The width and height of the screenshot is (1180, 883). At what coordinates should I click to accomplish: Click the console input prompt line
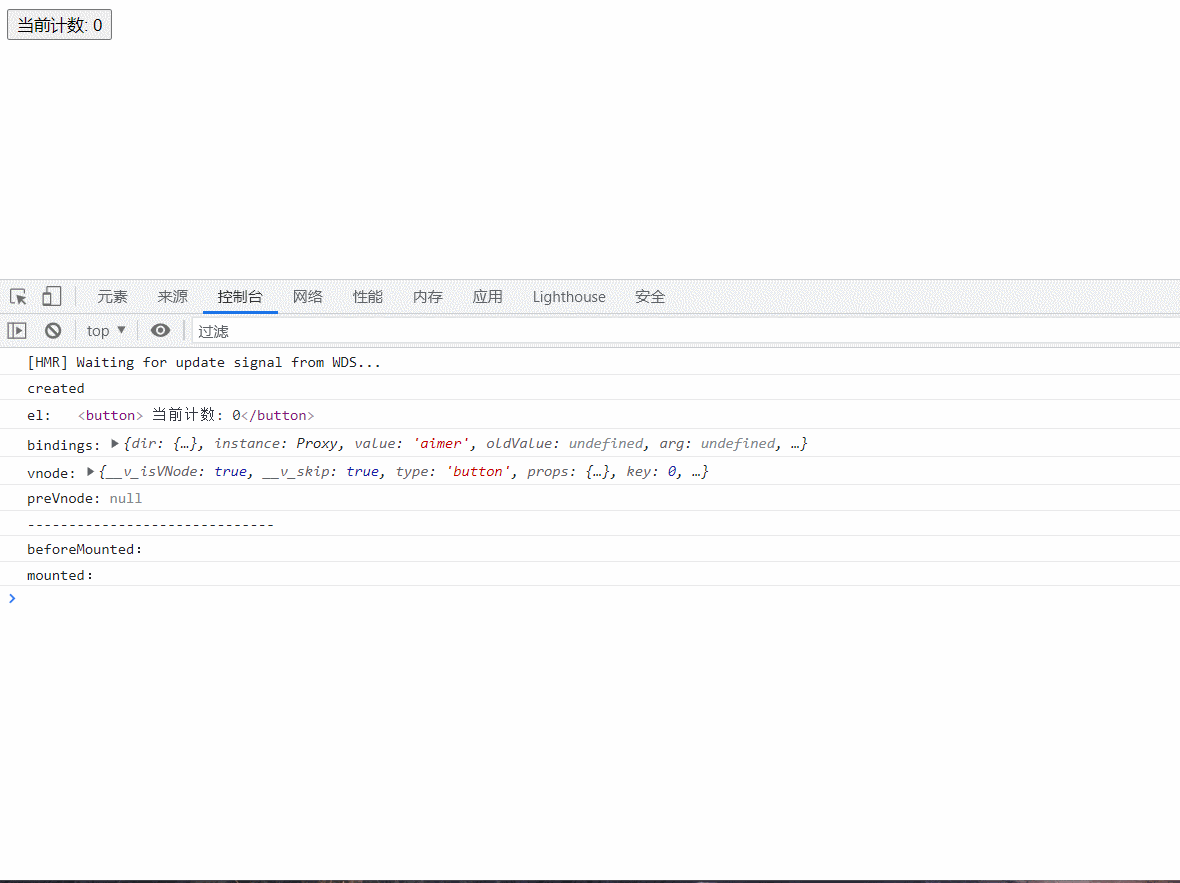(590, 599)
